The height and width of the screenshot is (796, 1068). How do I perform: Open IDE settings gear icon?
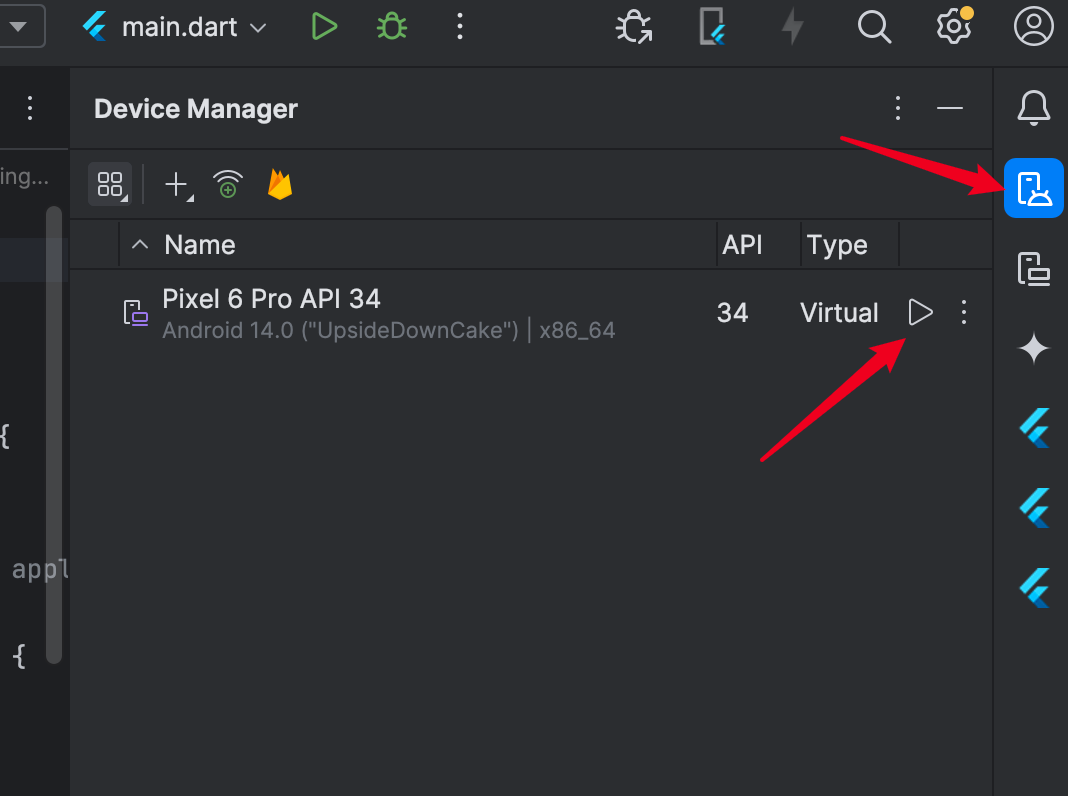[954, 27]
